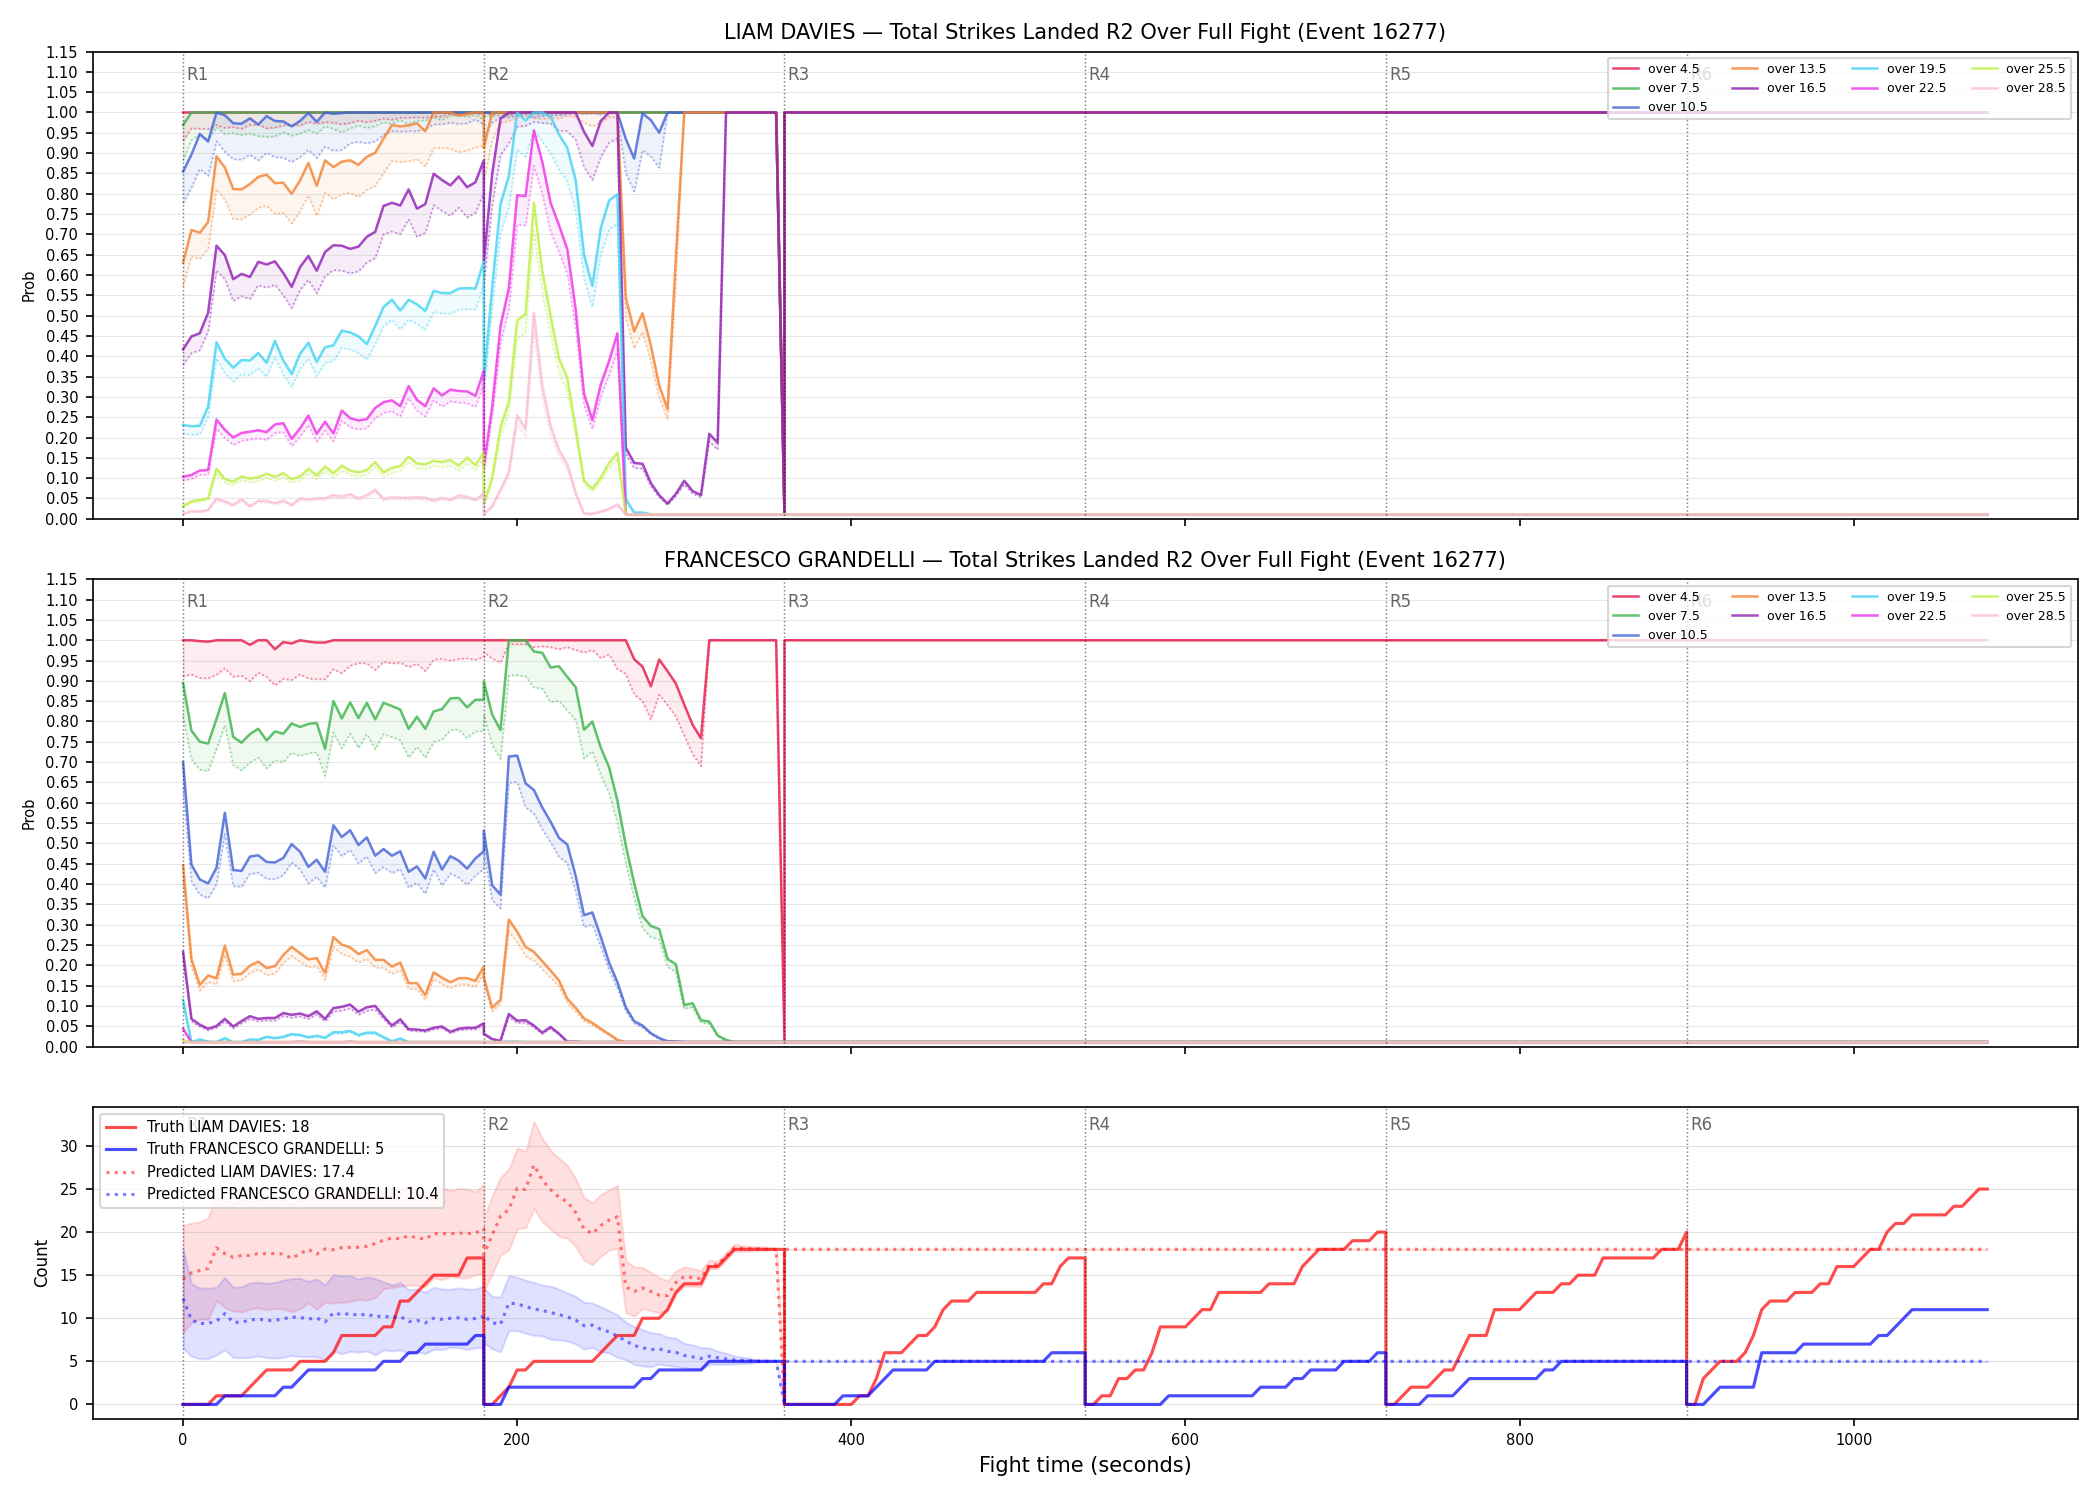
Task: Click the top chart title for Liam Davies
Action: [x=1084, y=32]
